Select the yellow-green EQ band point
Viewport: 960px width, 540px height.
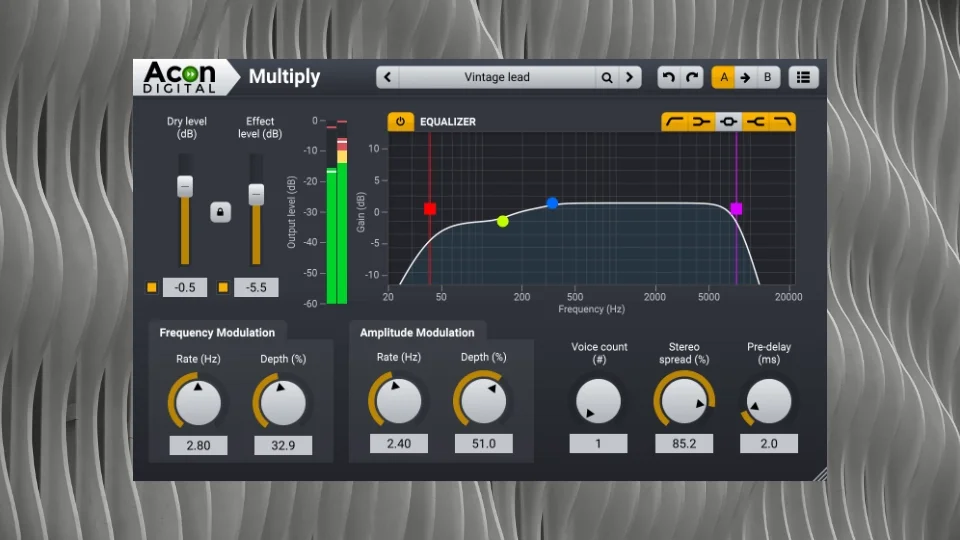503,221
